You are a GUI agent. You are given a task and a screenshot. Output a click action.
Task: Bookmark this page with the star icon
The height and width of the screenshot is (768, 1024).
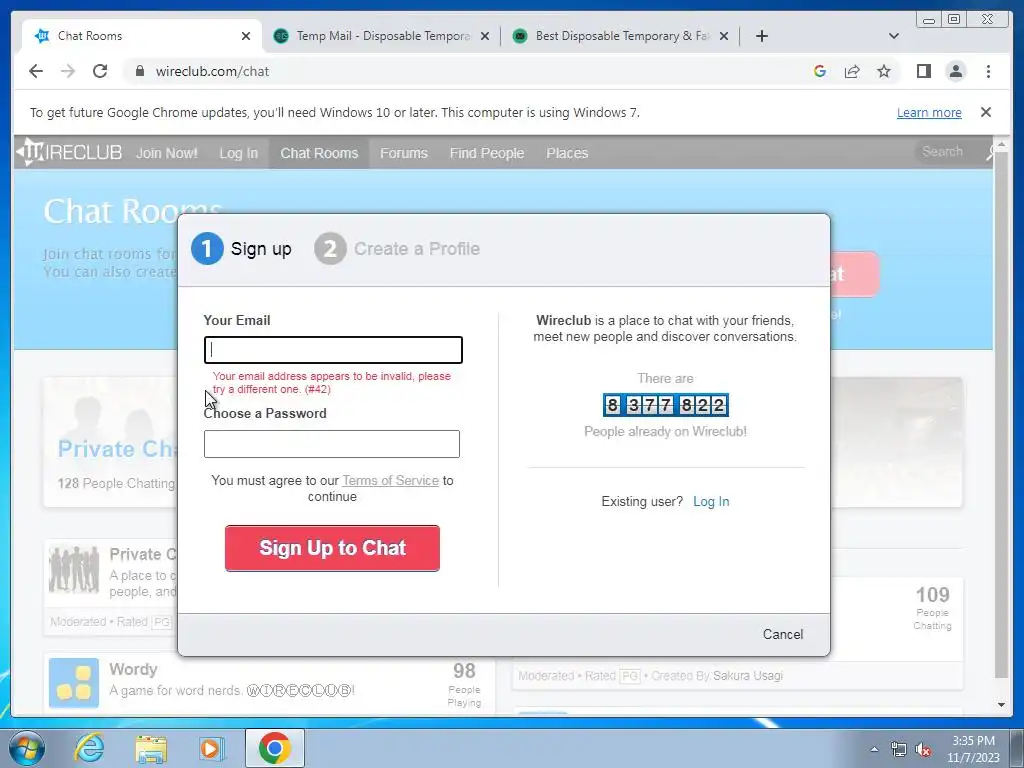point(884,71)
